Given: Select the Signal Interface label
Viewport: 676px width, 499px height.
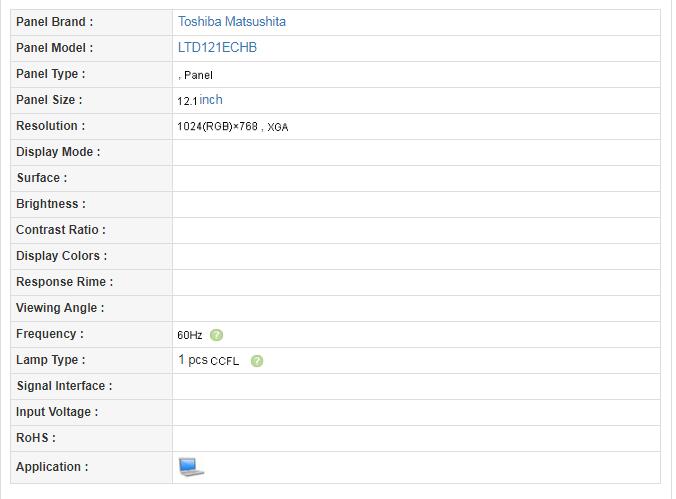Looking at the screenshot, I should pyautogui.click(x=65, y=386).
